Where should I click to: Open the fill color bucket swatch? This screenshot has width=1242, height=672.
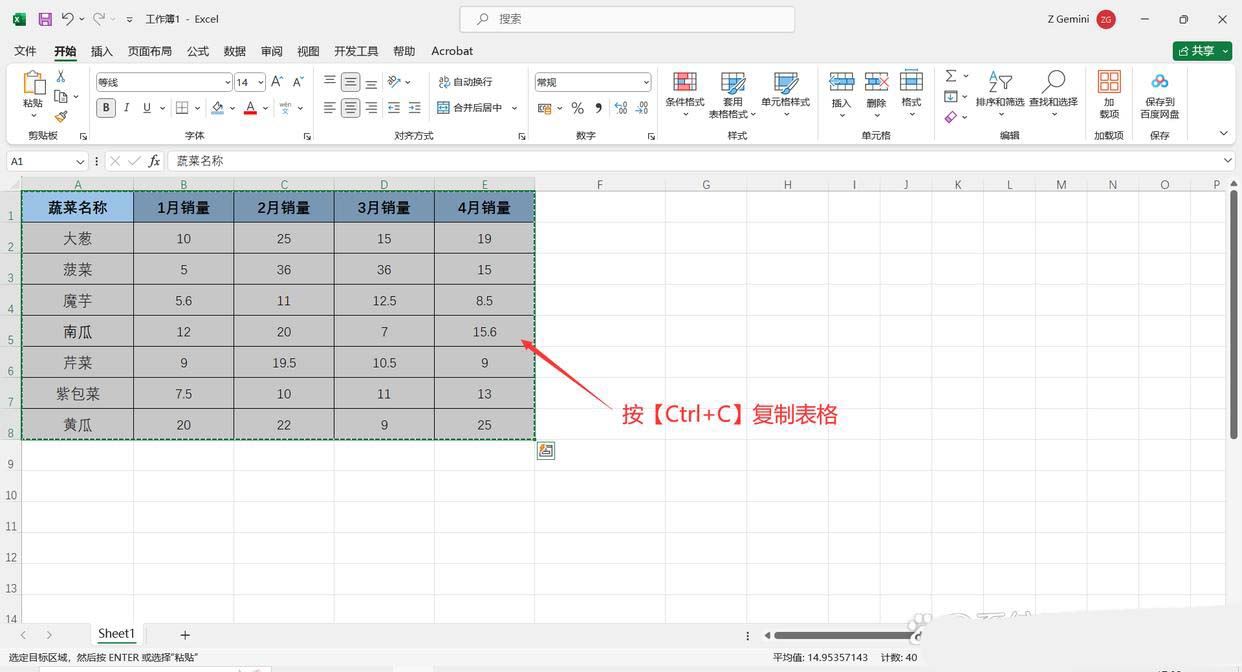click(x=218, y=108)
